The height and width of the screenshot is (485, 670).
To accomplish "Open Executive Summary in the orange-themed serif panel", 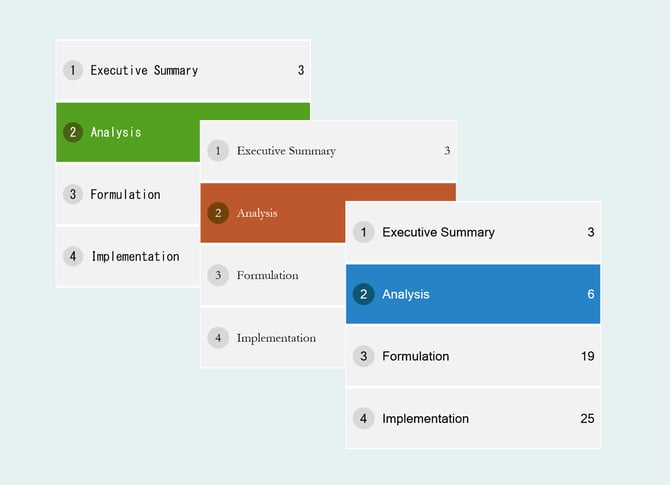I will 286,151.
